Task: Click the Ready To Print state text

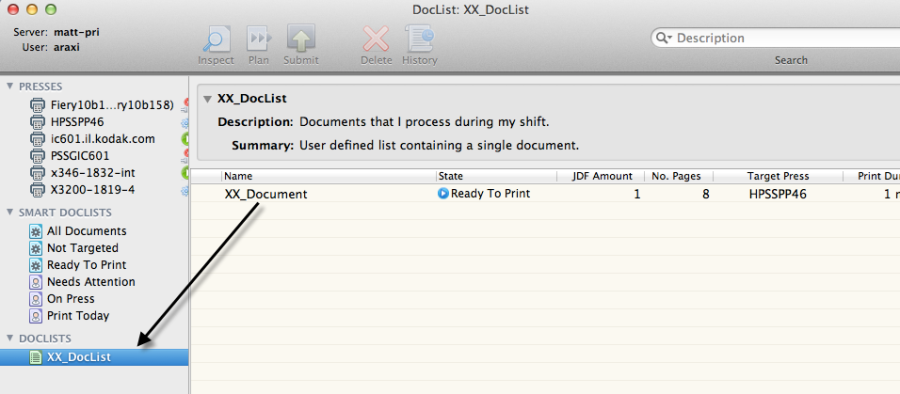Action: [x=490, y=194]
